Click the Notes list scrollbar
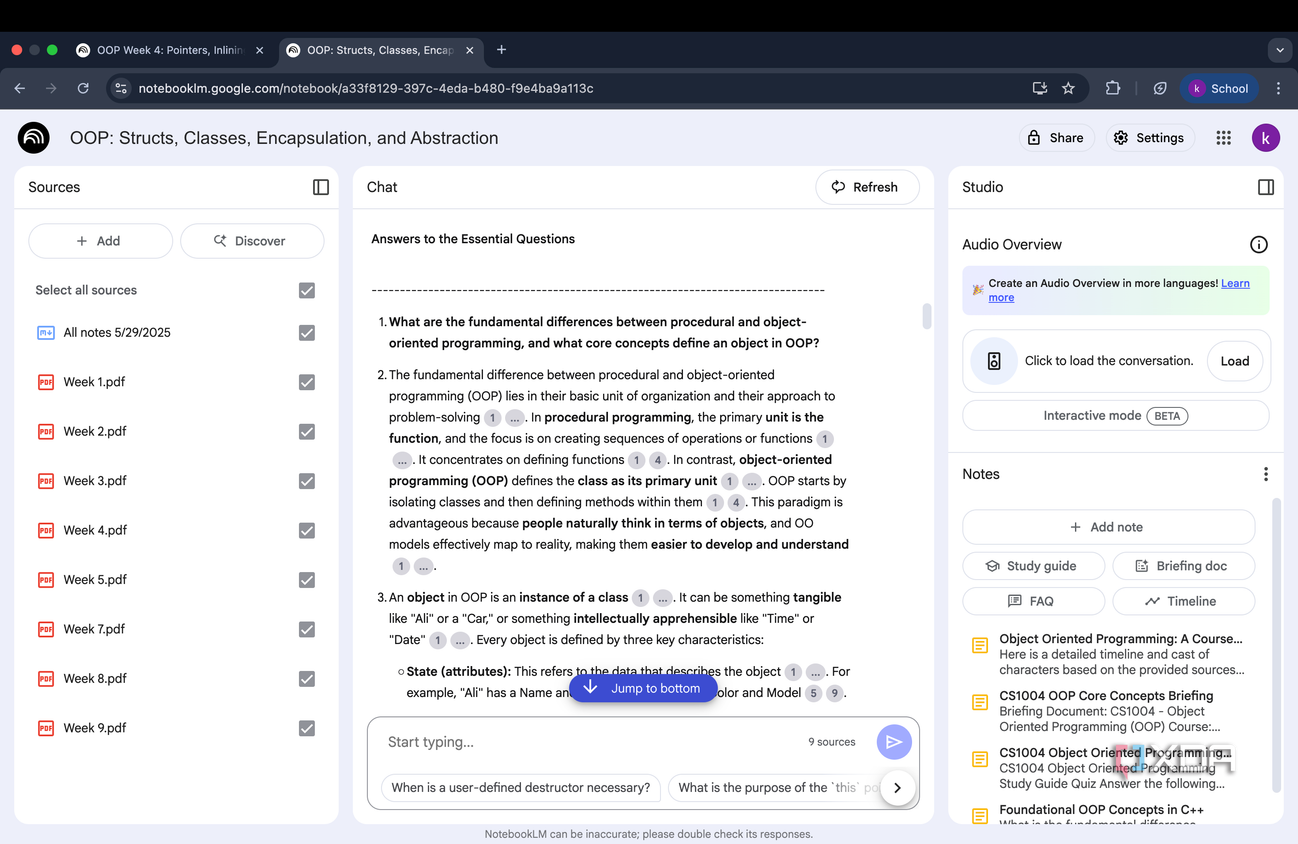The width and height of the screenshot is (1298, 844). pos(1276,645)
